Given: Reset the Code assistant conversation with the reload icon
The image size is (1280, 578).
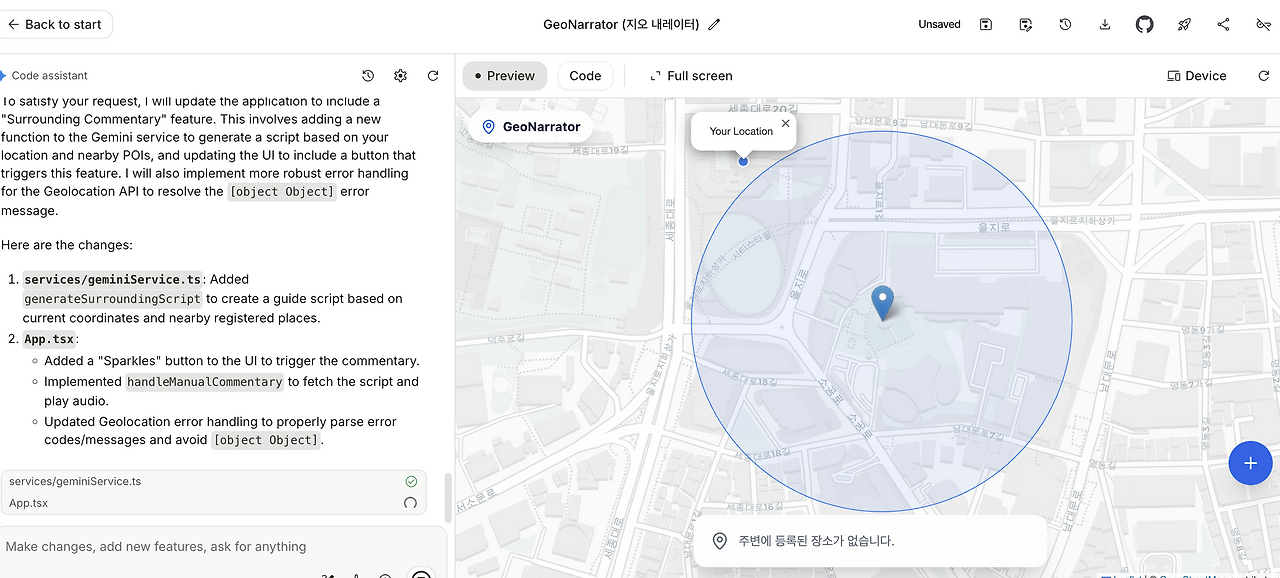Looking at the screenshot, I should tap(433, 75).
